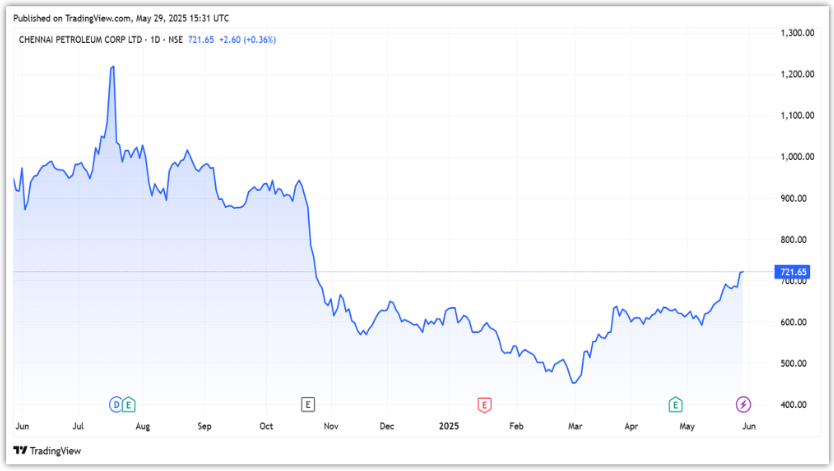Viewport: 834px width, 471px height.
Task: Click the Nov label on time axis
Action: point(332,426)
